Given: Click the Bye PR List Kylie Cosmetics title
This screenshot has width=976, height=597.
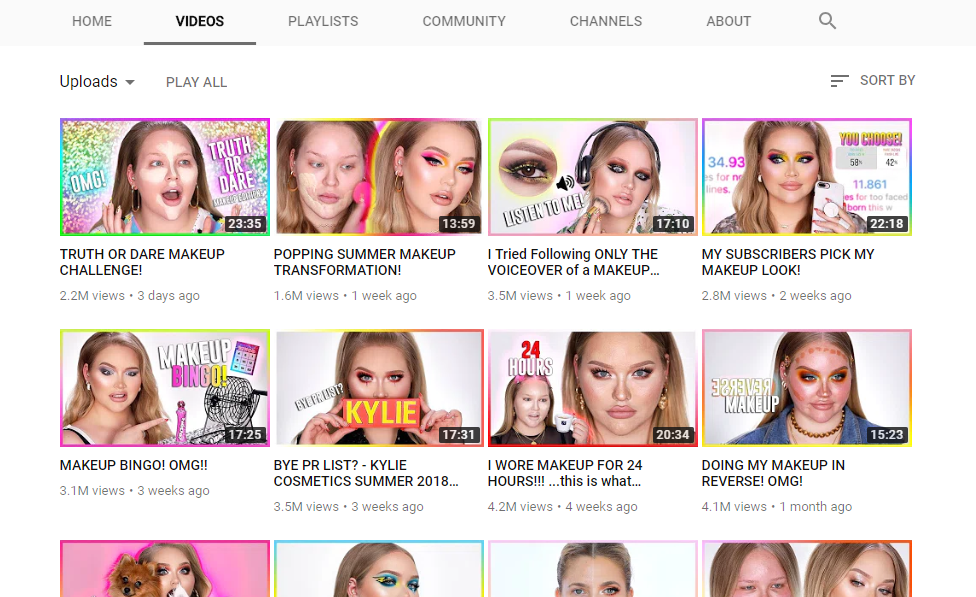Looking at the screenshot, I should [x=366, y=473].
